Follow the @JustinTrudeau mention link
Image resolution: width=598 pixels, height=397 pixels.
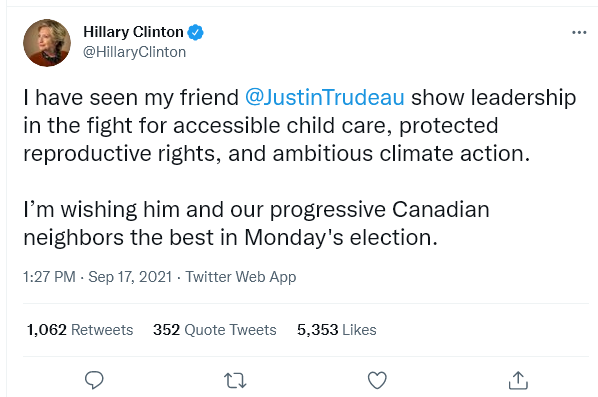tap(325, 97)
